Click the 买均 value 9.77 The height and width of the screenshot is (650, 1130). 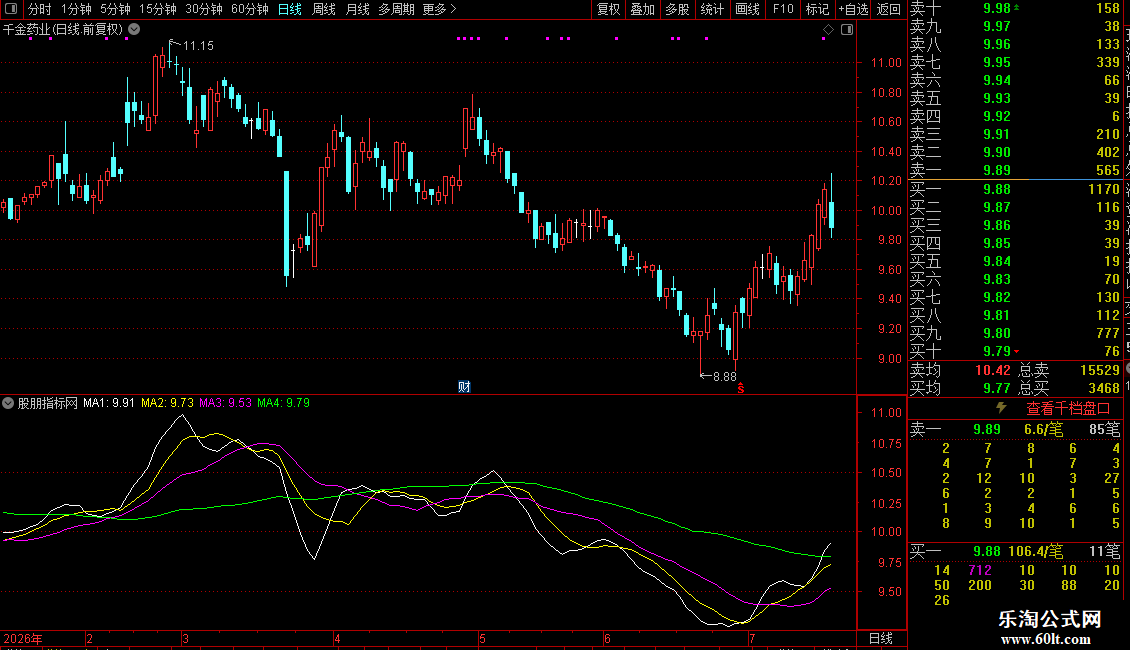[x=997, y=388]
